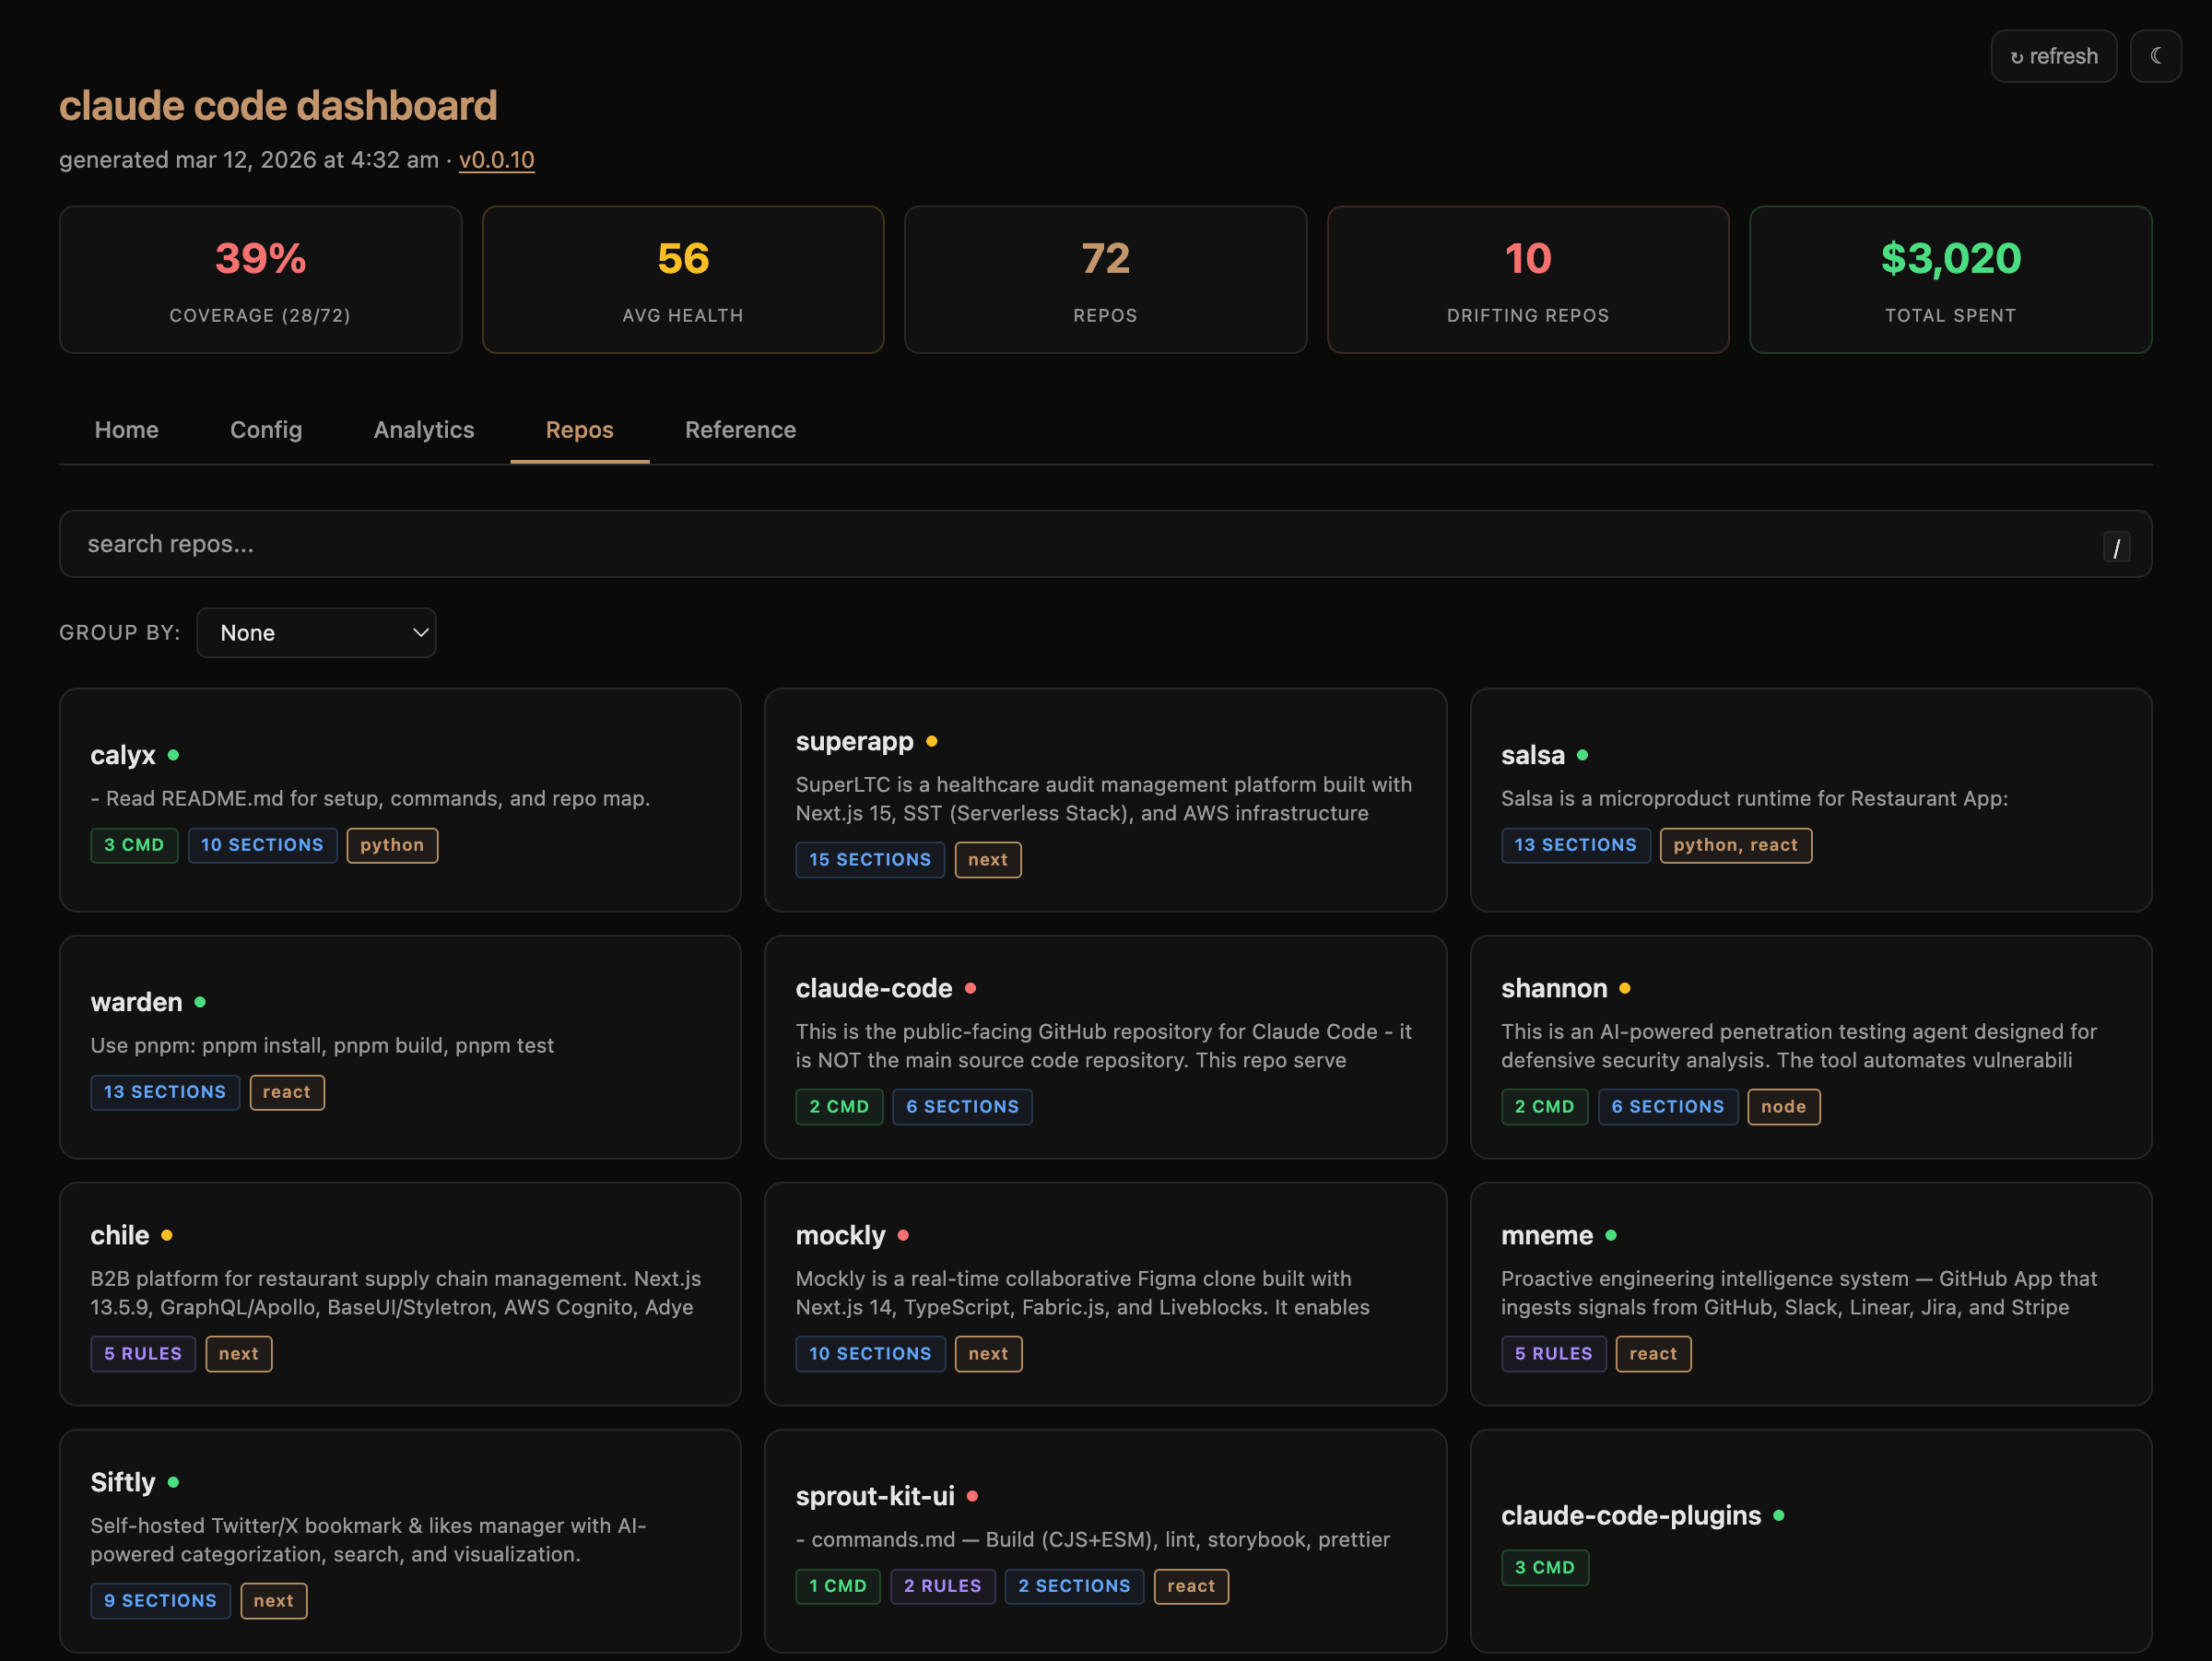The height and width of the screenshot is (1661, 2212).
Task: Click the slash shortcut key icon
Action: [2116, 547]
